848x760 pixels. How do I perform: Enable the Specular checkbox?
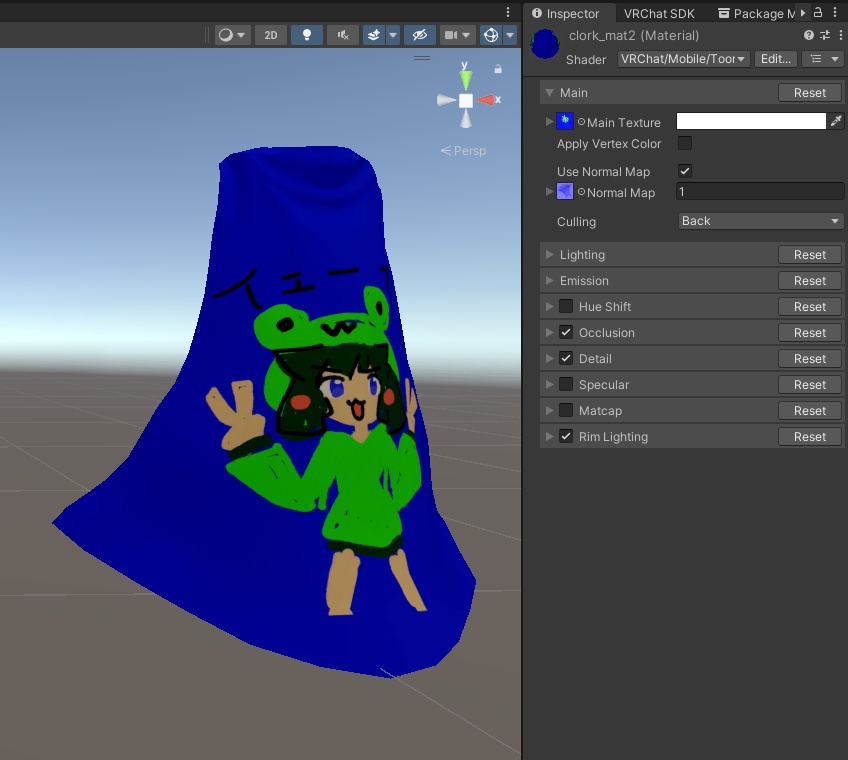click(x=566, y=384)
